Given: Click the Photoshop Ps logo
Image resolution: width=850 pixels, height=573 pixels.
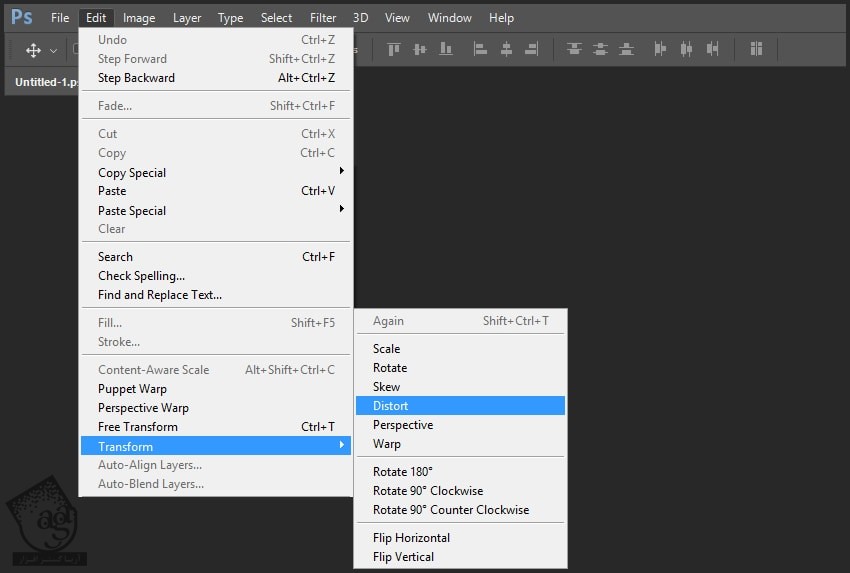Looking at the screenshot, I should coord(21,17).
